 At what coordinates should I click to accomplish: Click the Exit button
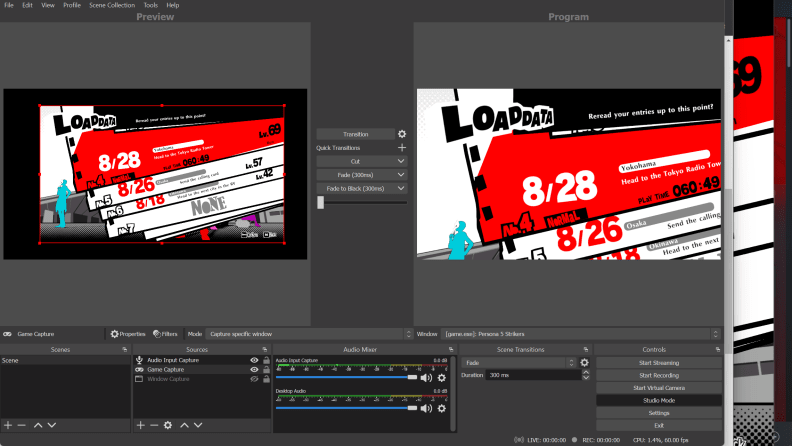tap(659, 425)
